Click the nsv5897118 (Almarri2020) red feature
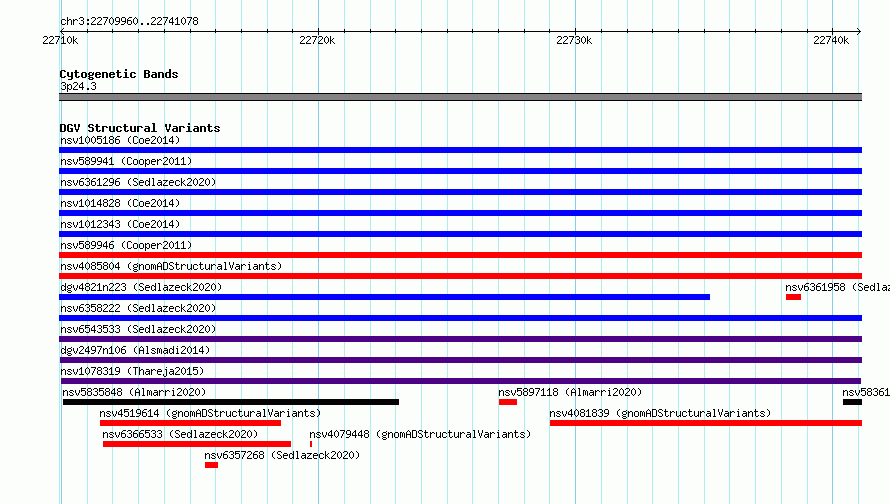Viewport: 890px width, 504px height. [x=508, y=402]
